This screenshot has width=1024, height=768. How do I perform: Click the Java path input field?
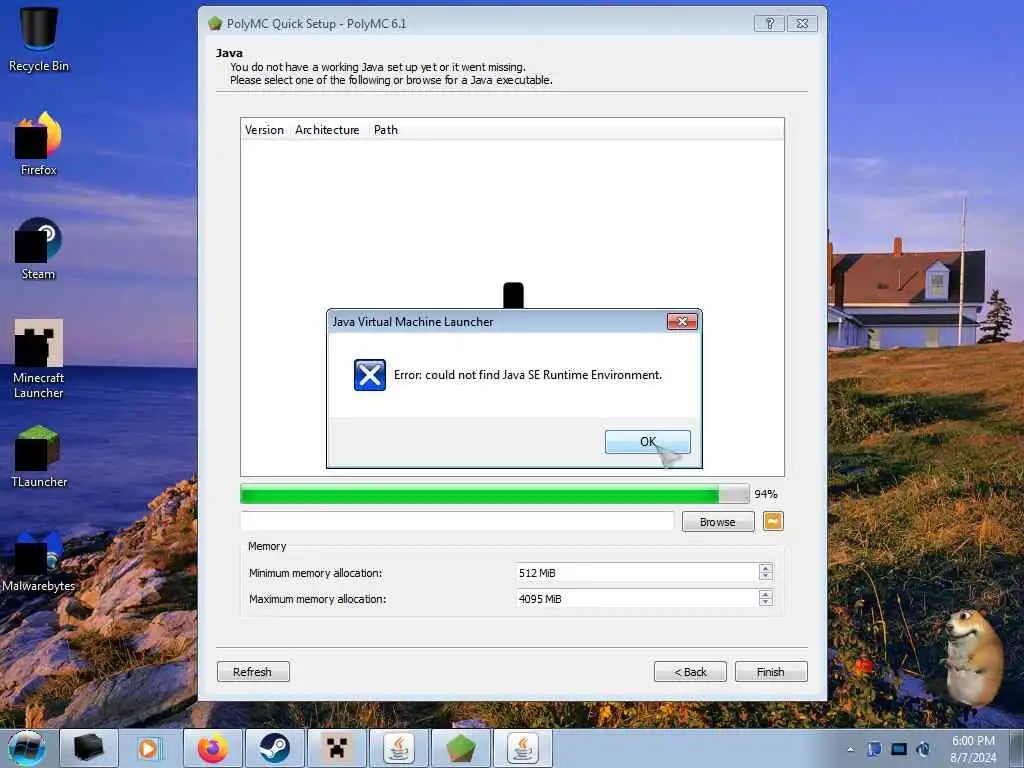tap(456, 521)
